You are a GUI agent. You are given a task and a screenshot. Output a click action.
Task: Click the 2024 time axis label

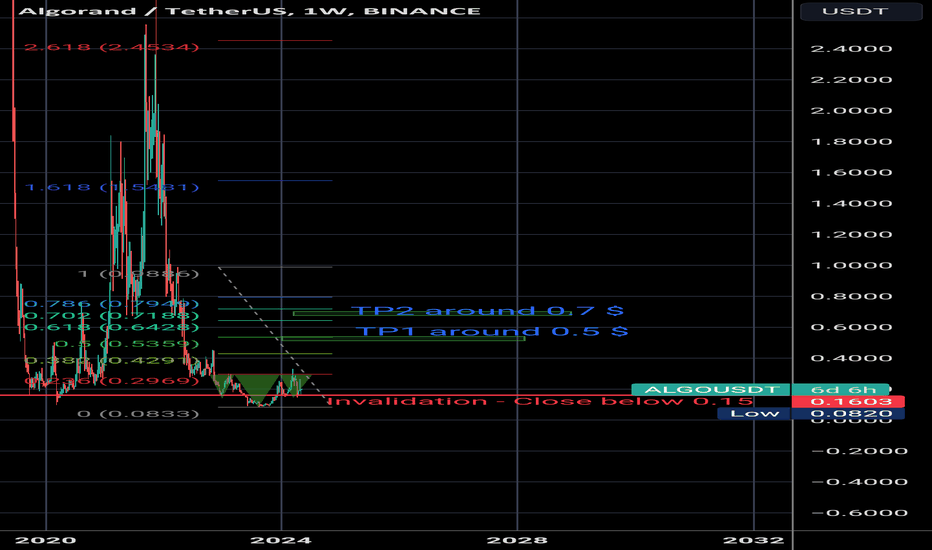pyautogui.click(x=281, y=540)
